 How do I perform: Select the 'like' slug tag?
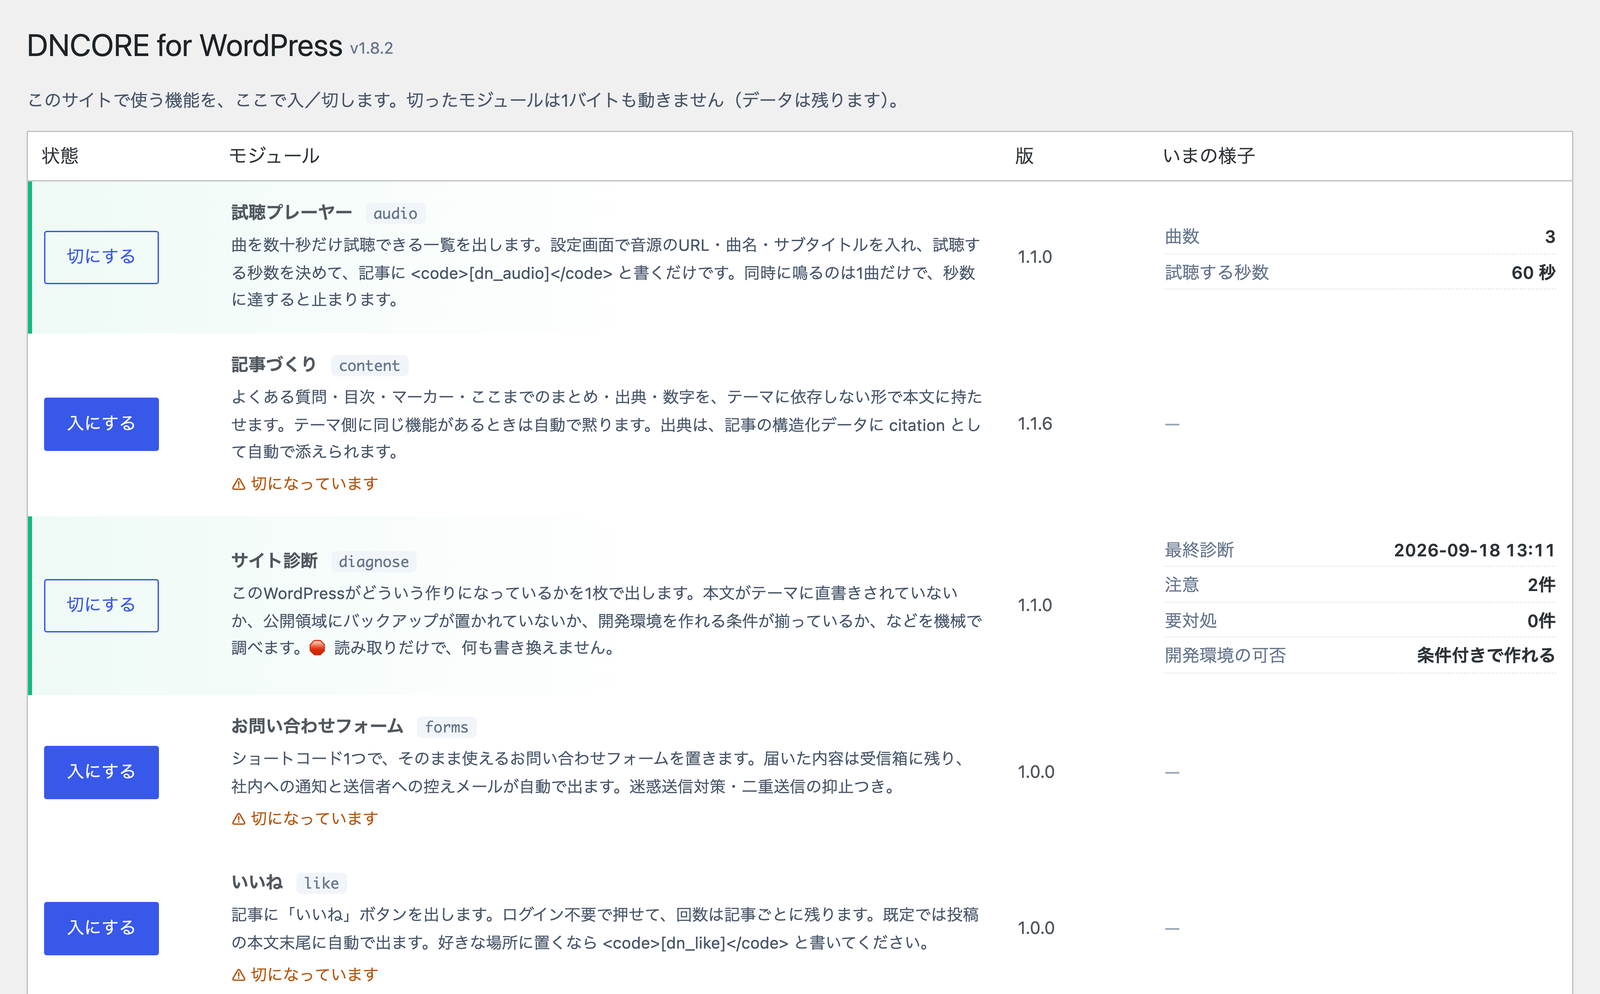coord(321,883)
